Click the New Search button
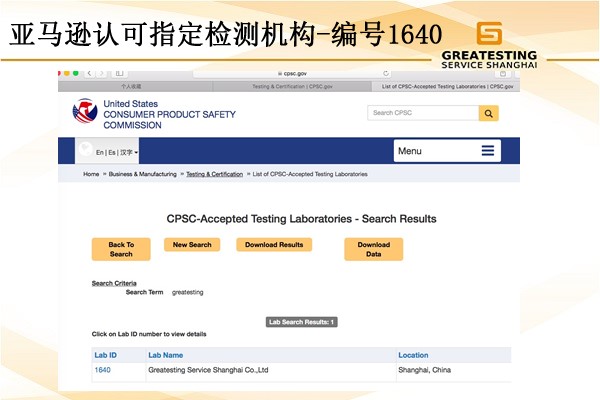 click(192, 245)
